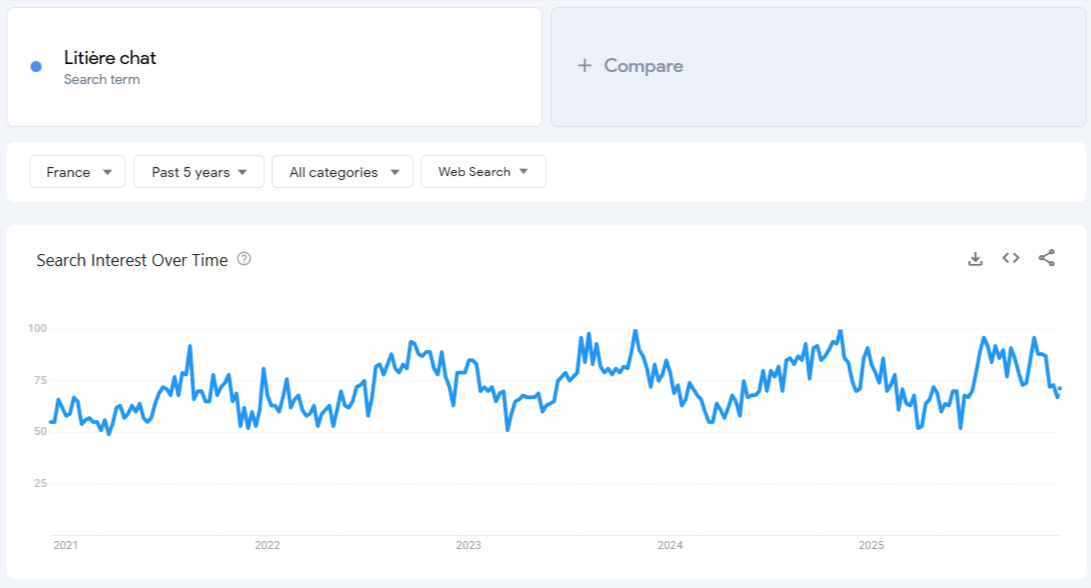Open the All categories dropdown

pos(342,171)
